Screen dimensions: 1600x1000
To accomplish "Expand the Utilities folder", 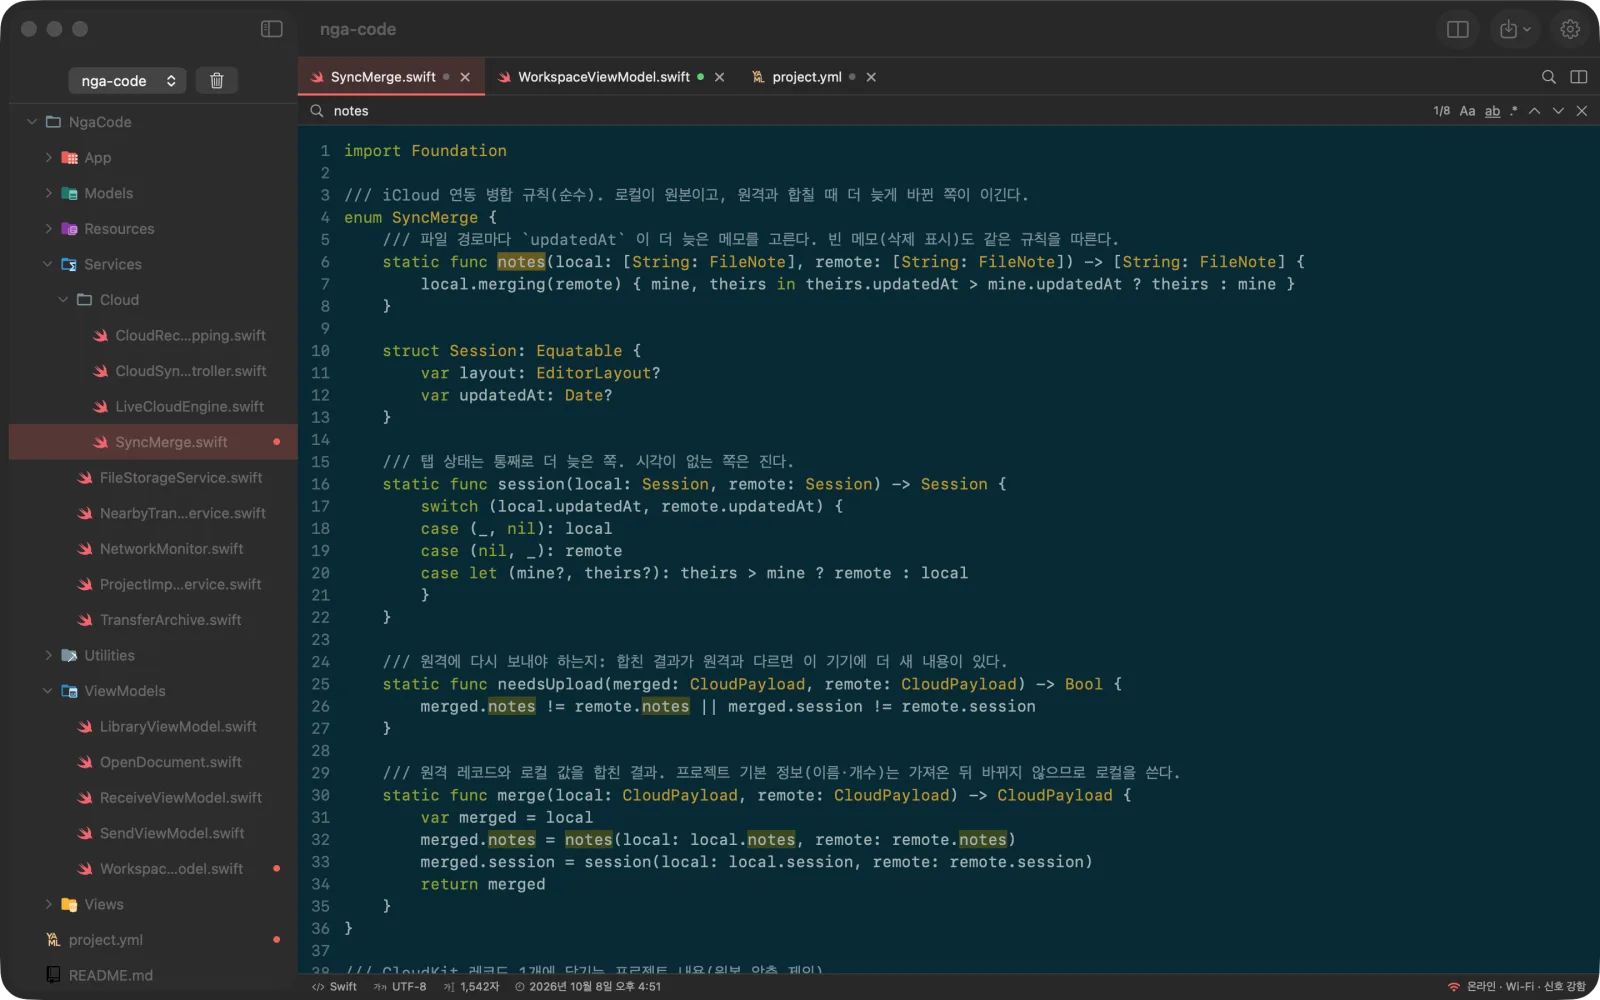I will tap(48, 655).
